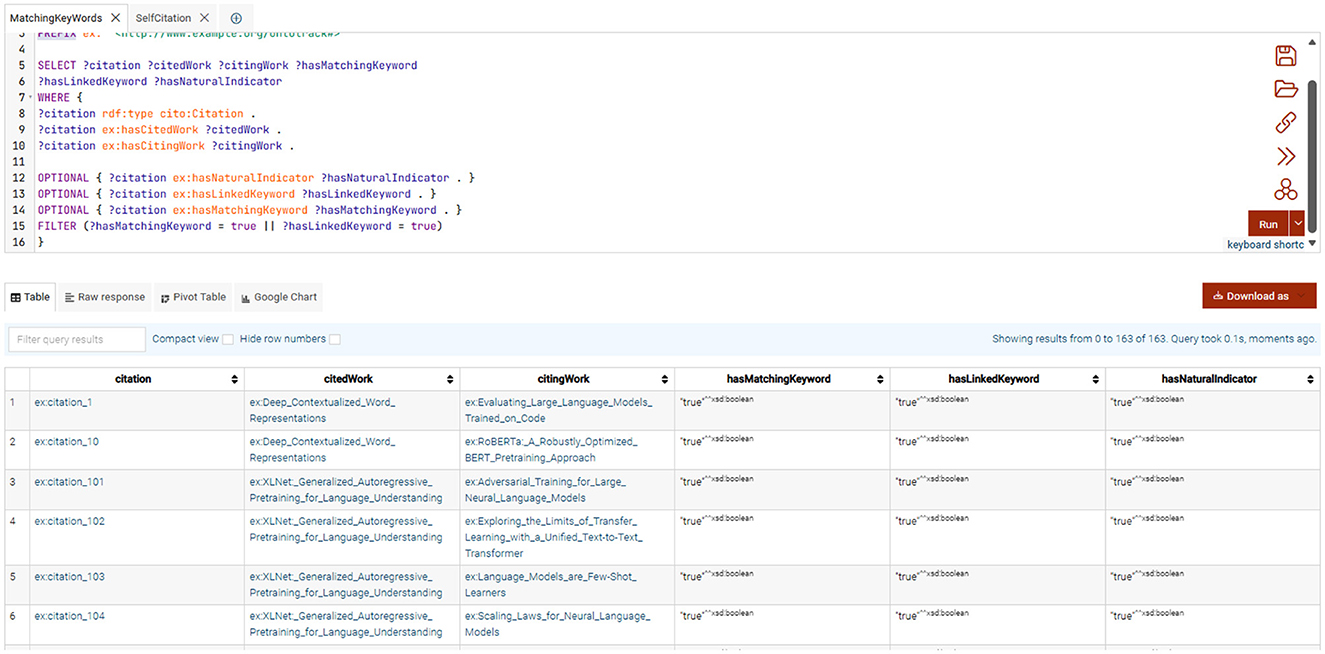The height and width of the screenshot is (654, 1325).
Task: Open saved queries folder icon
Action: click(x=1285, y=89)
